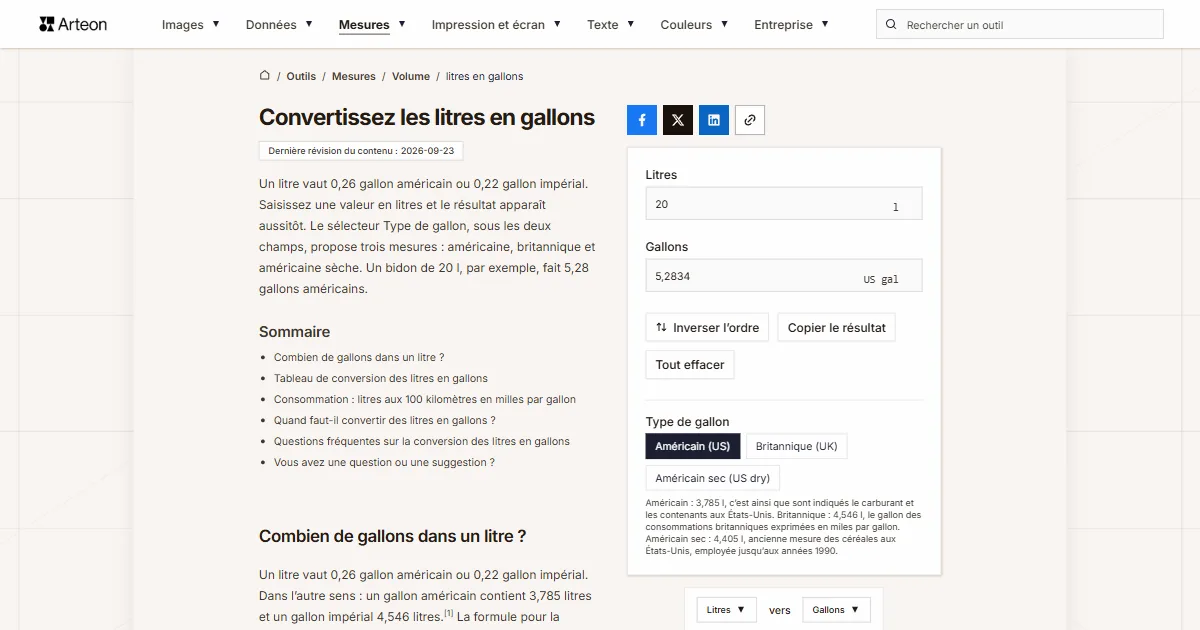Open the Volume breadcrumb link

[x=411, y=76]
